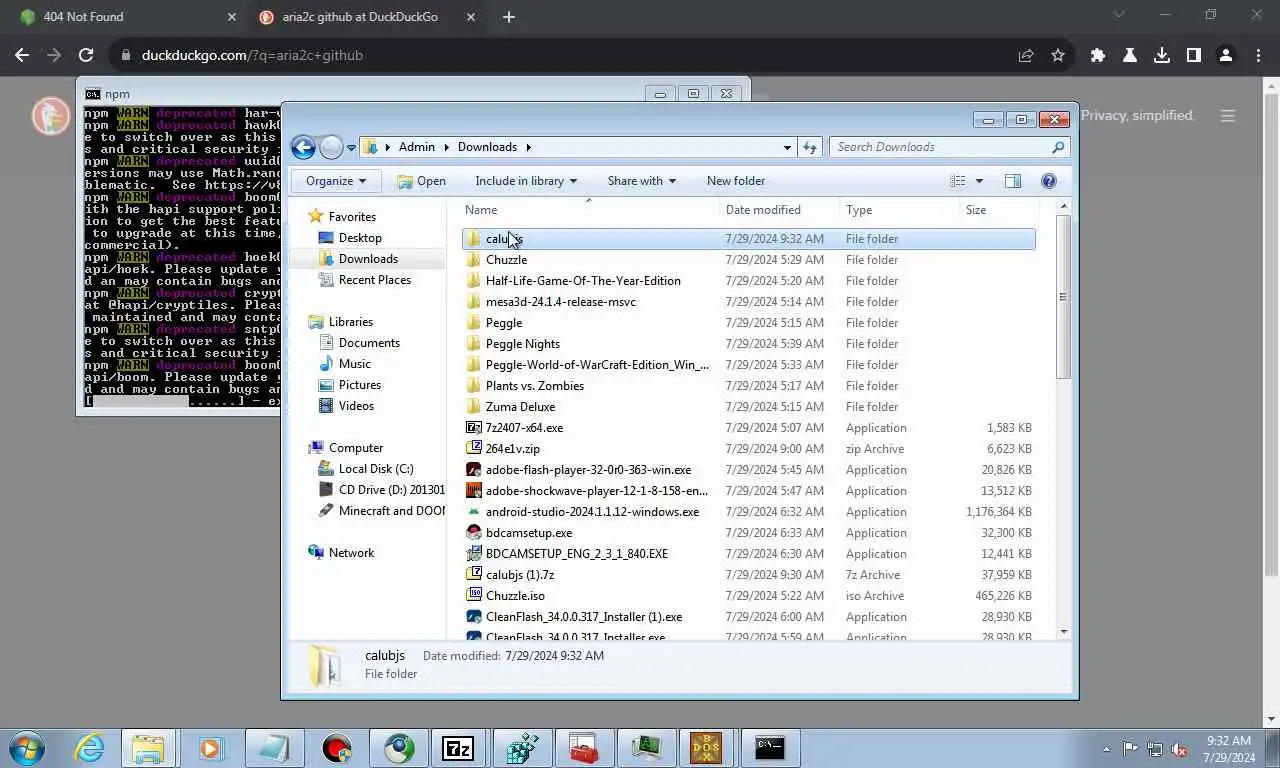
Task: Go back in the Explorer window
Action: coord(303,147)
